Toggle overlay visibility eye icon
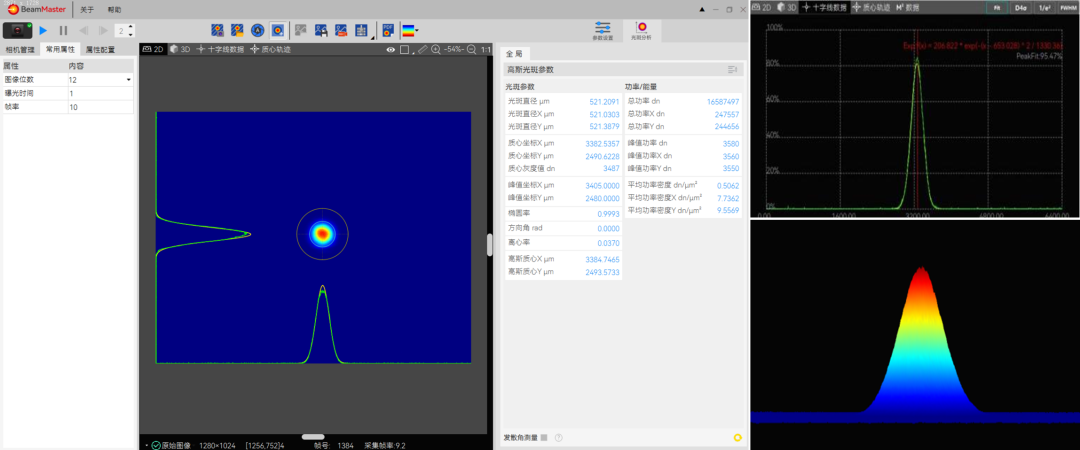Image resolution: width=1080 pixels, height=450 pixels. 391,50
